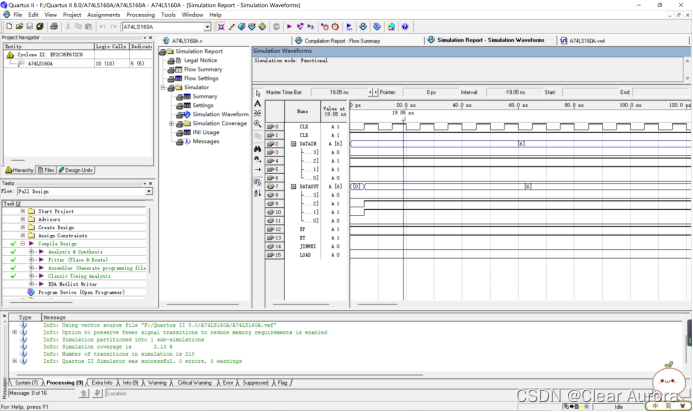Select the JINWEI signal row
The width and height of the screenshot is (693, 412).
[308, 246]
